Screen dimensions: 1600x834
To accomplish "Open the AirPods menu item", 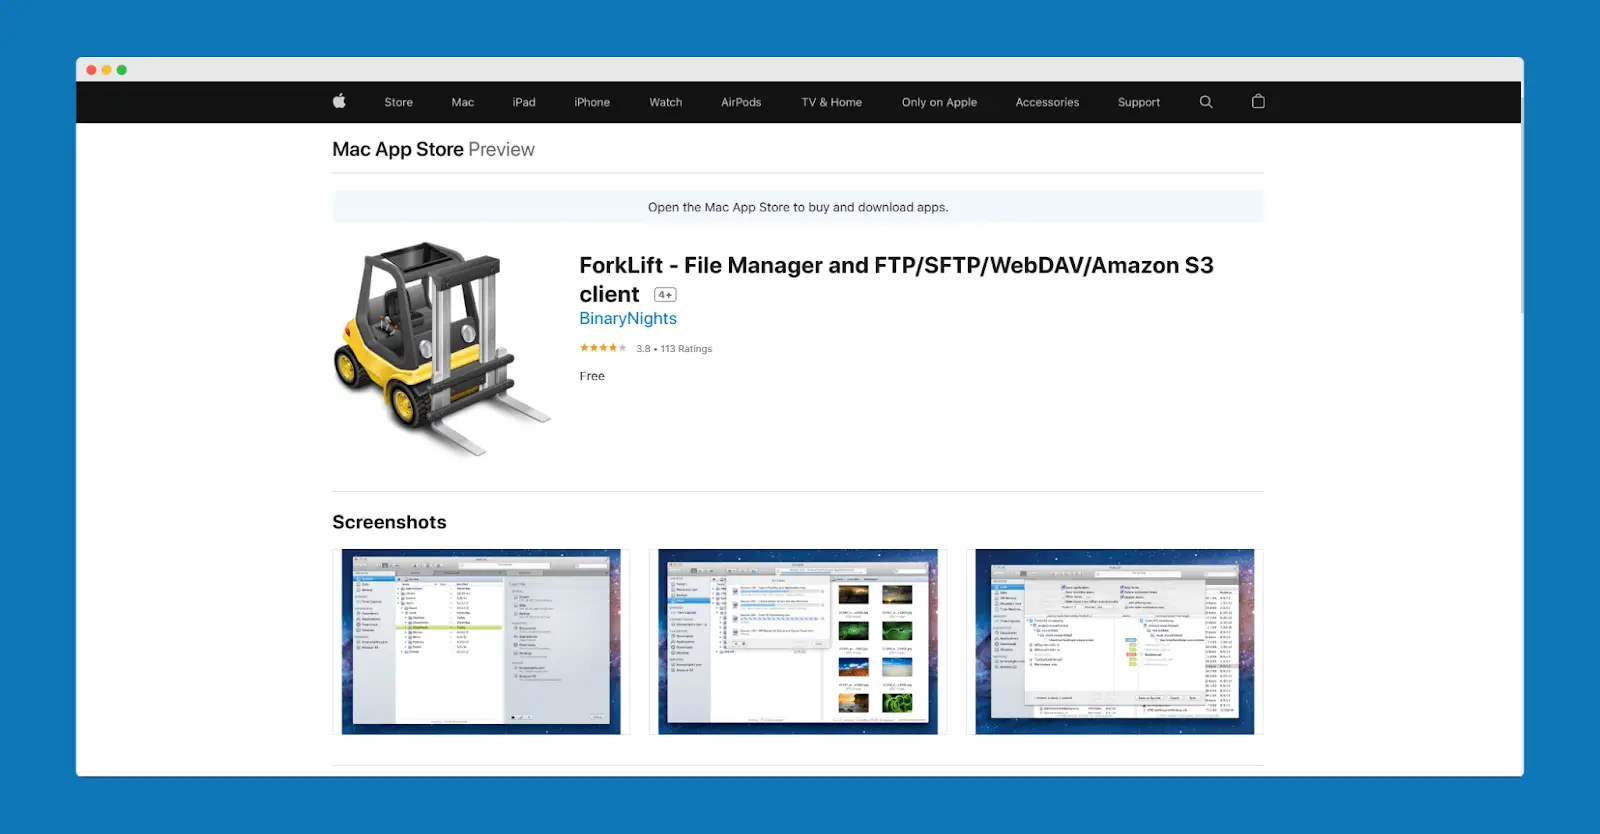I will (x=741, y=102).
